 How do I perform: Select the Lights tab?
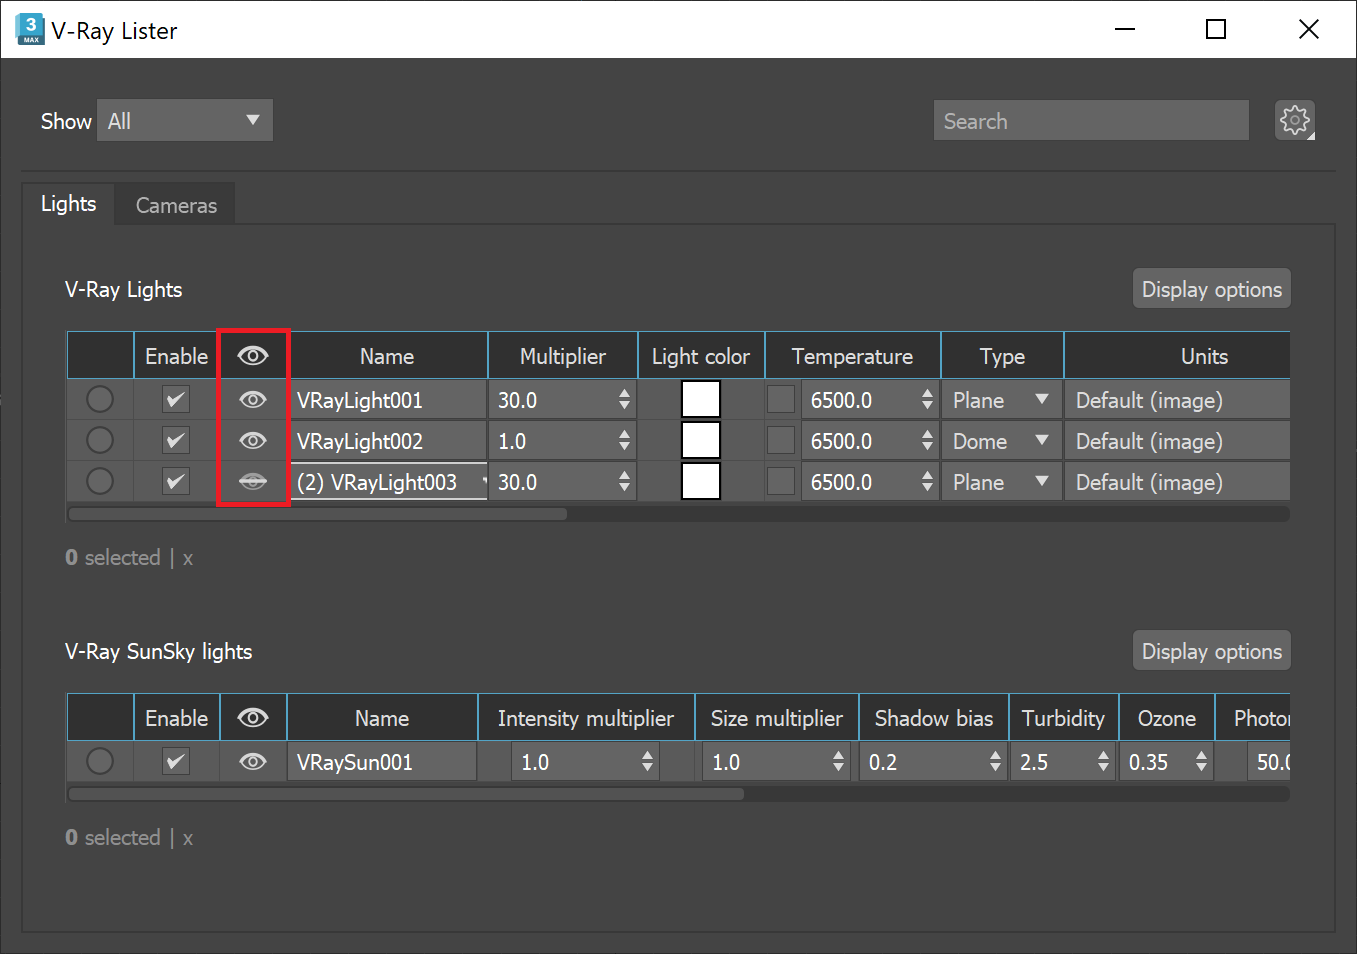click(x=68, y=204)
